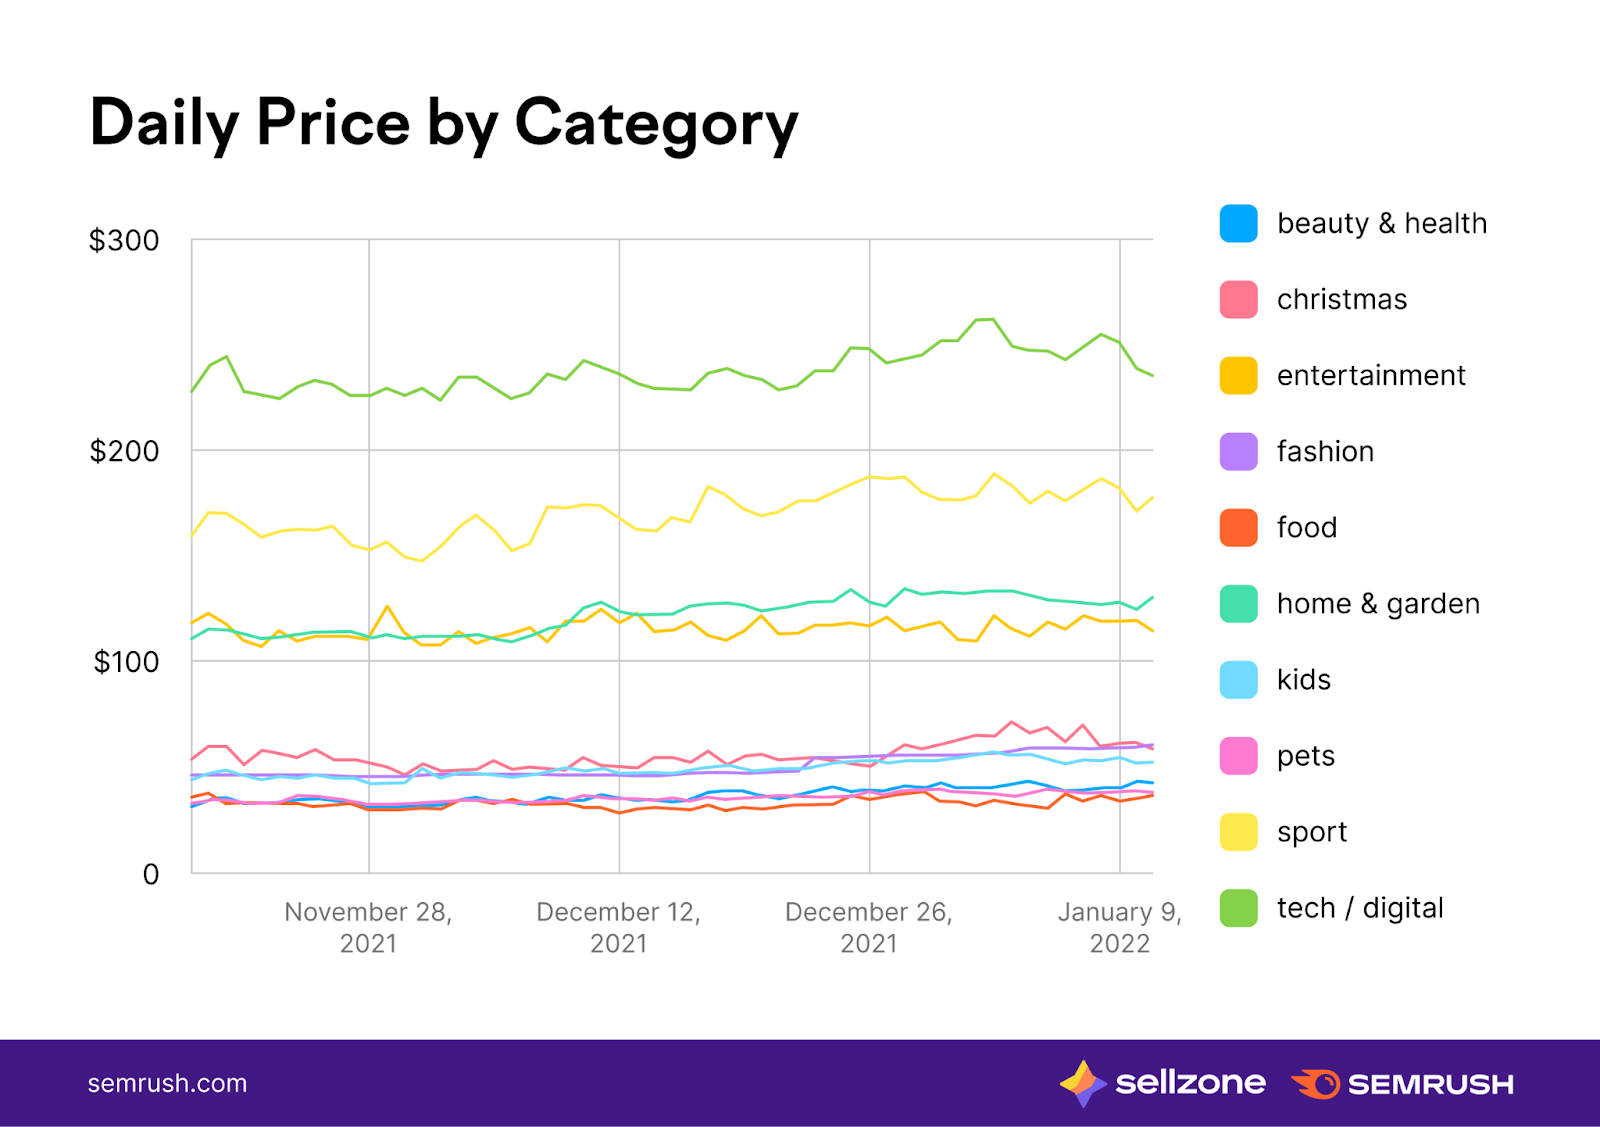Click the "Daily Price by Category" title
This screenshot has width=1600, height=1127.
(444, 123)
